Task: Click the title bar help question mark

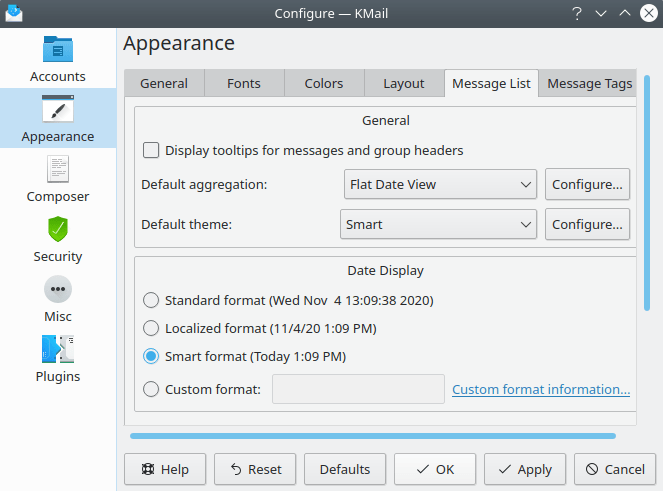Action: tap(577, 13)
